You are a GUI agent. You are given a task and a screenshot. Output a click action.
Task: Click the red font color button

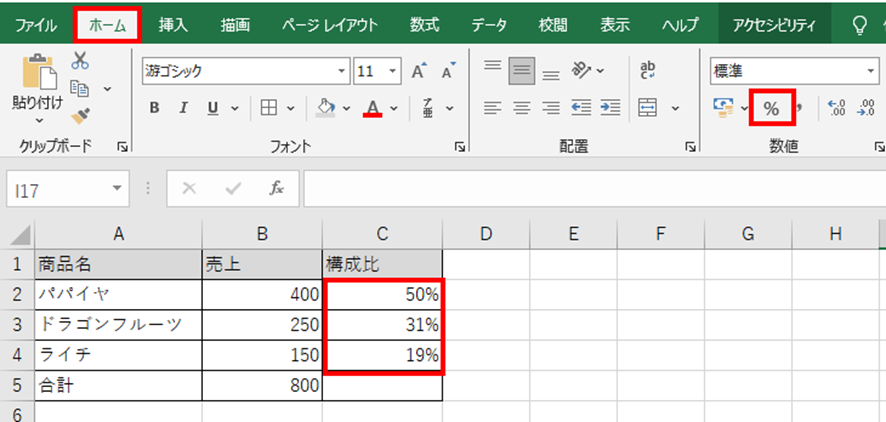click(373, 108)
